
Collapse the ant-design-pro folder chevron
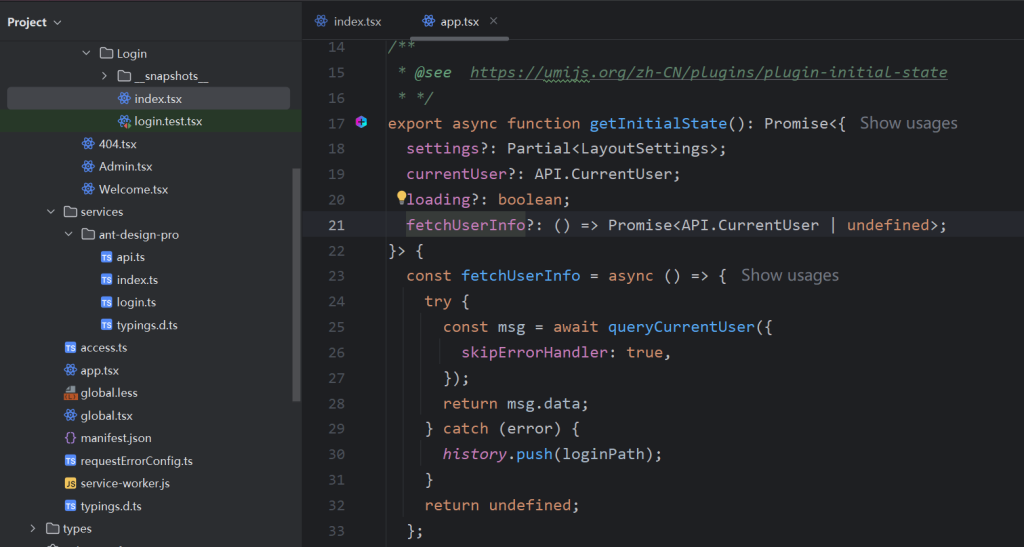(69, 234)
